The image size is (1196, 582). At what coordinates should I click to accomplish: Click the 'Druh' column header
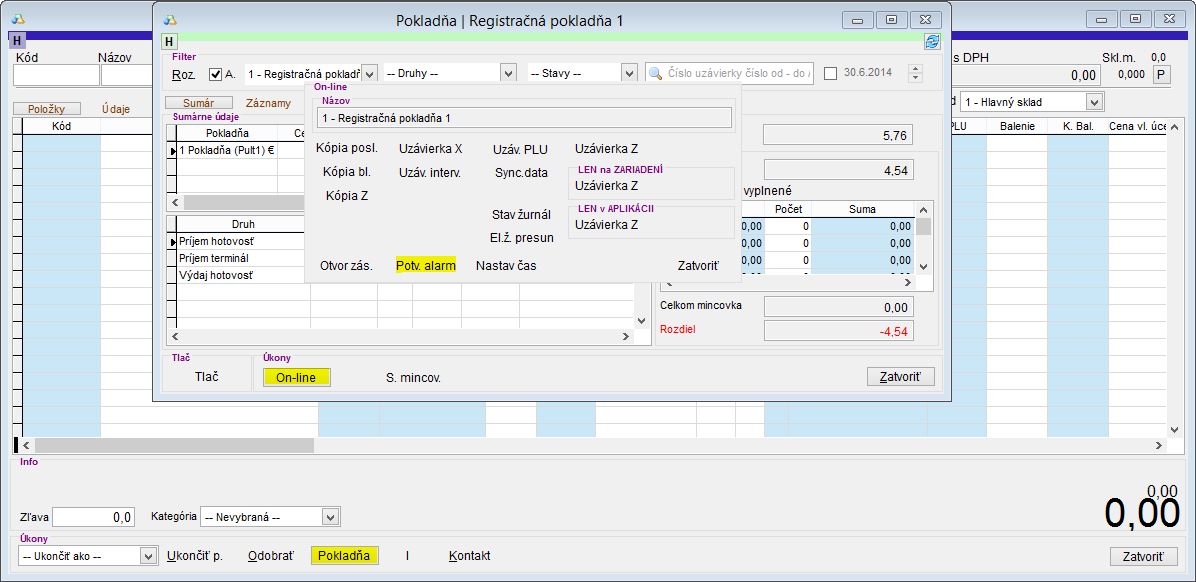243,224
